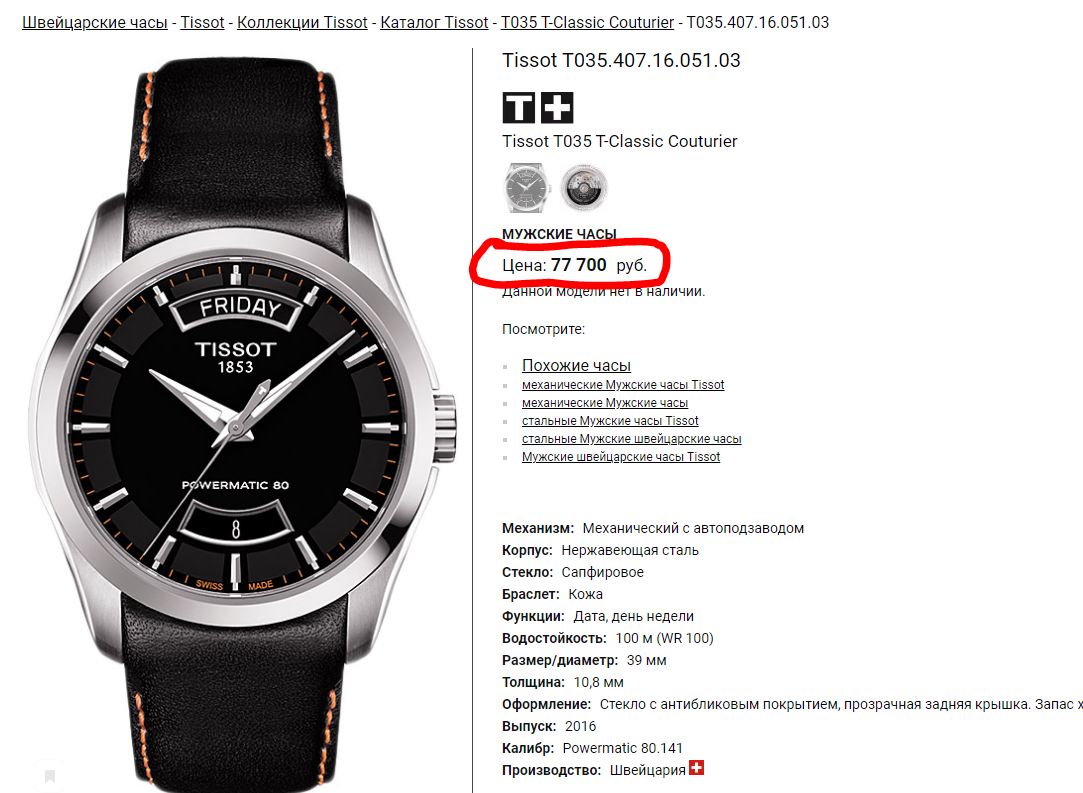The image size is (1083, 793).
Task: Click the bookmark icon below watch strap
Action: (50, 776)
